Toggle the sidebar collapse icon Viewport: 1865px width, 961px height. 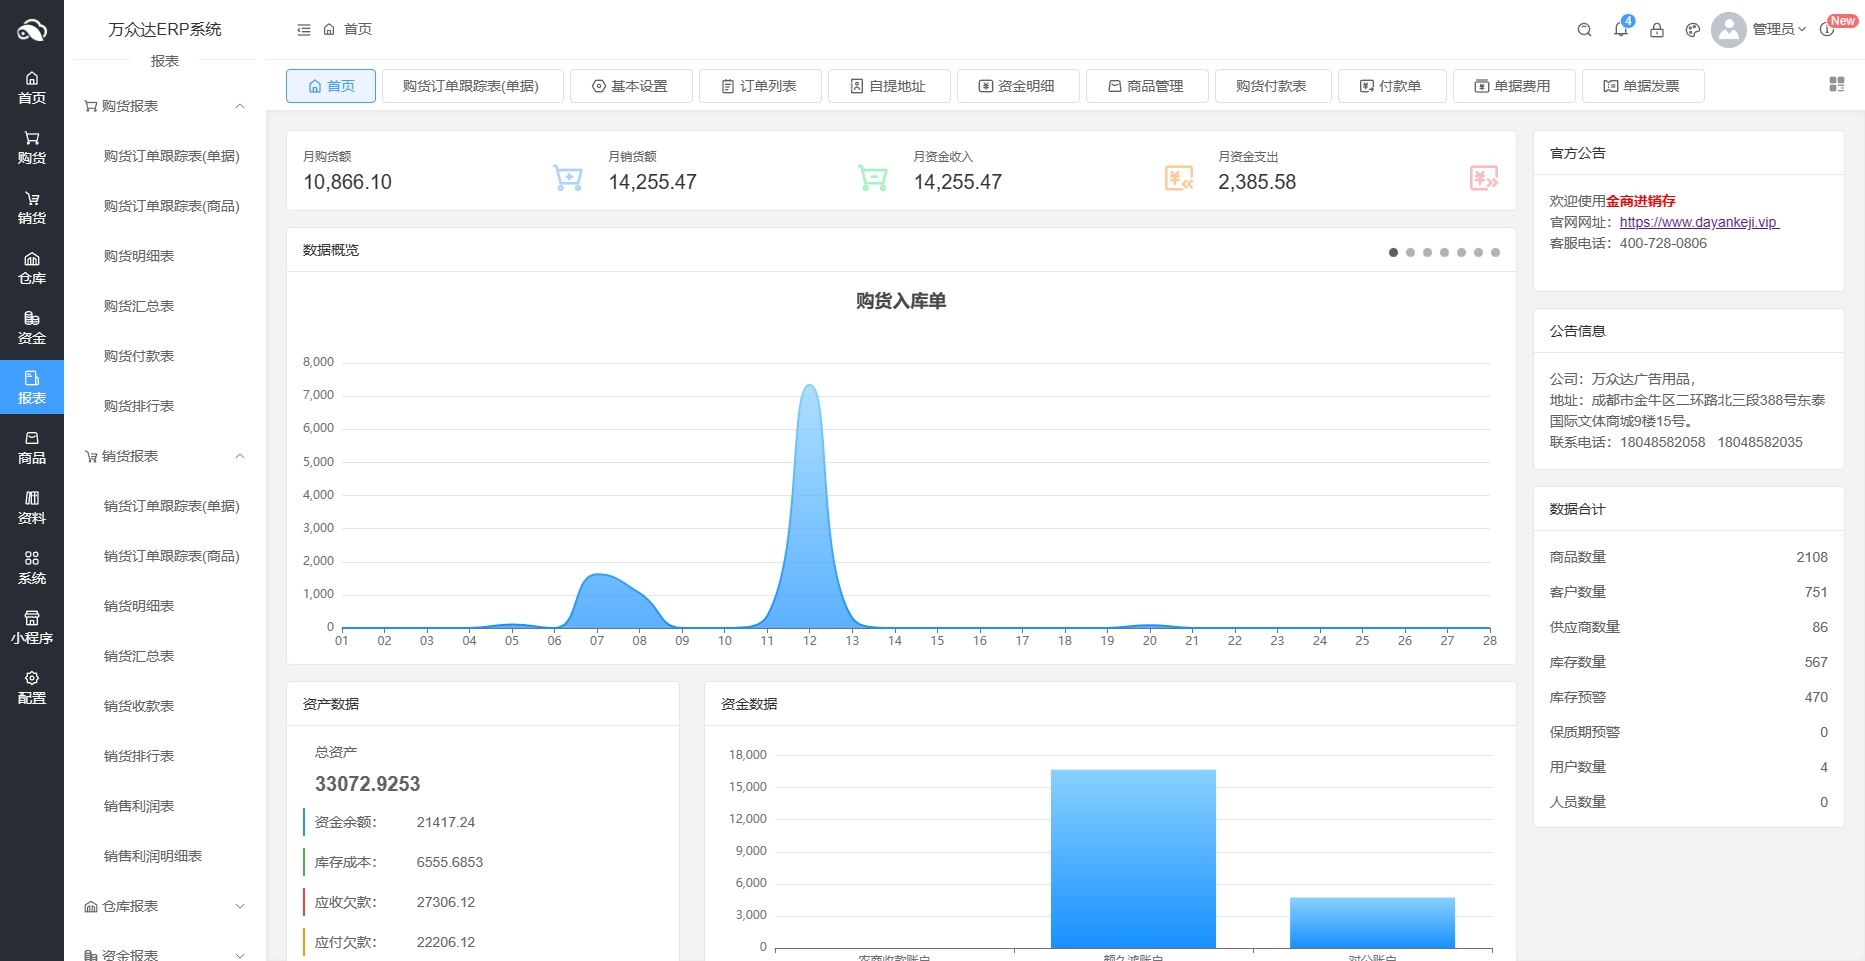tap(304, 30)
